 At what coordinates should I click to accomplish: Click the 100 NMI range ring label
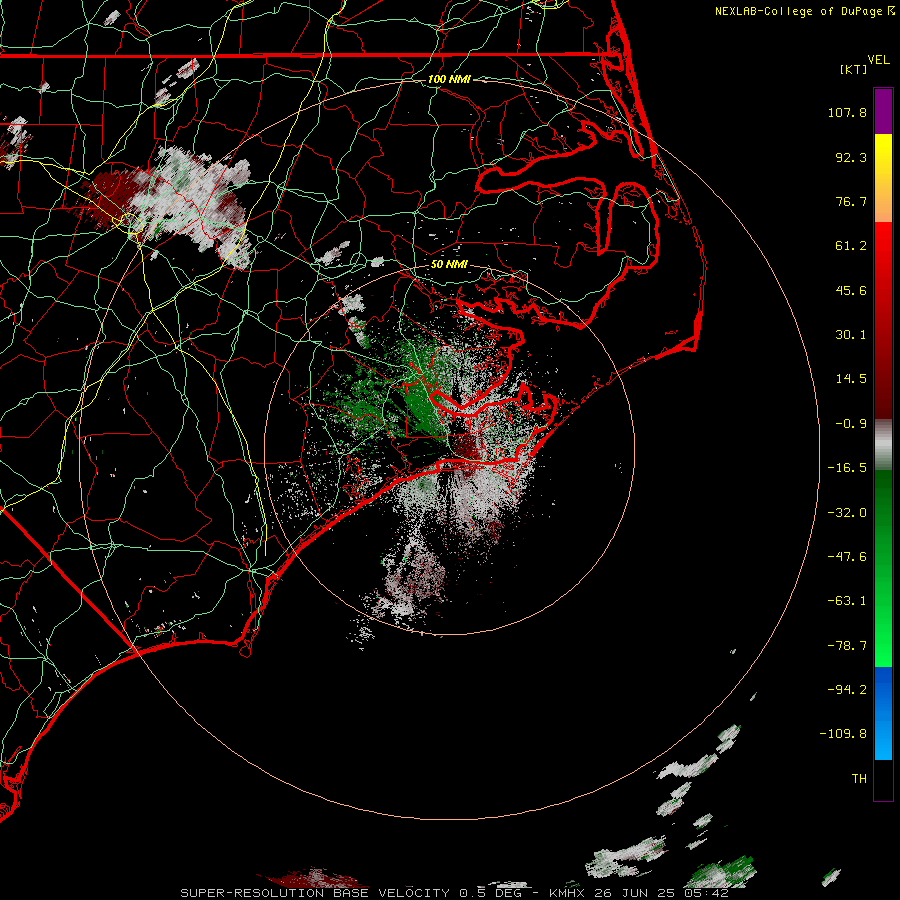point(449,79)
